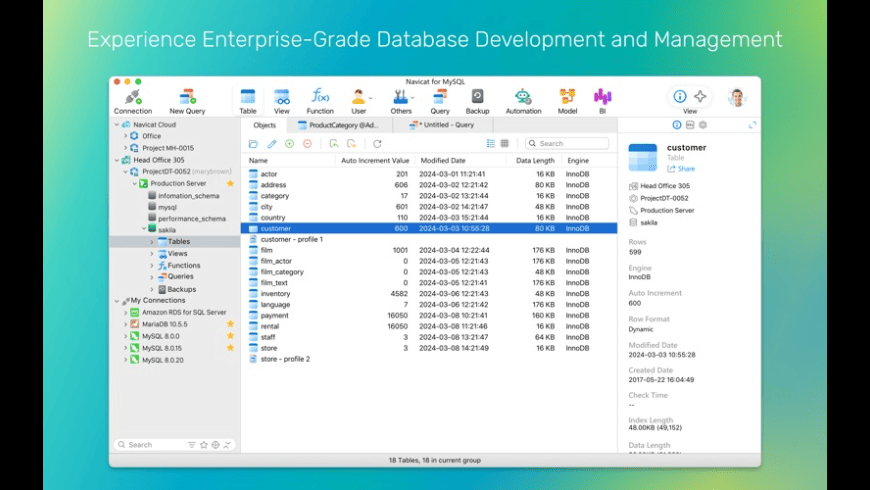Viewport: 870px width, 490px height.
Task: Open the User toolbar dropdown arrow
Action: (370, 98)
